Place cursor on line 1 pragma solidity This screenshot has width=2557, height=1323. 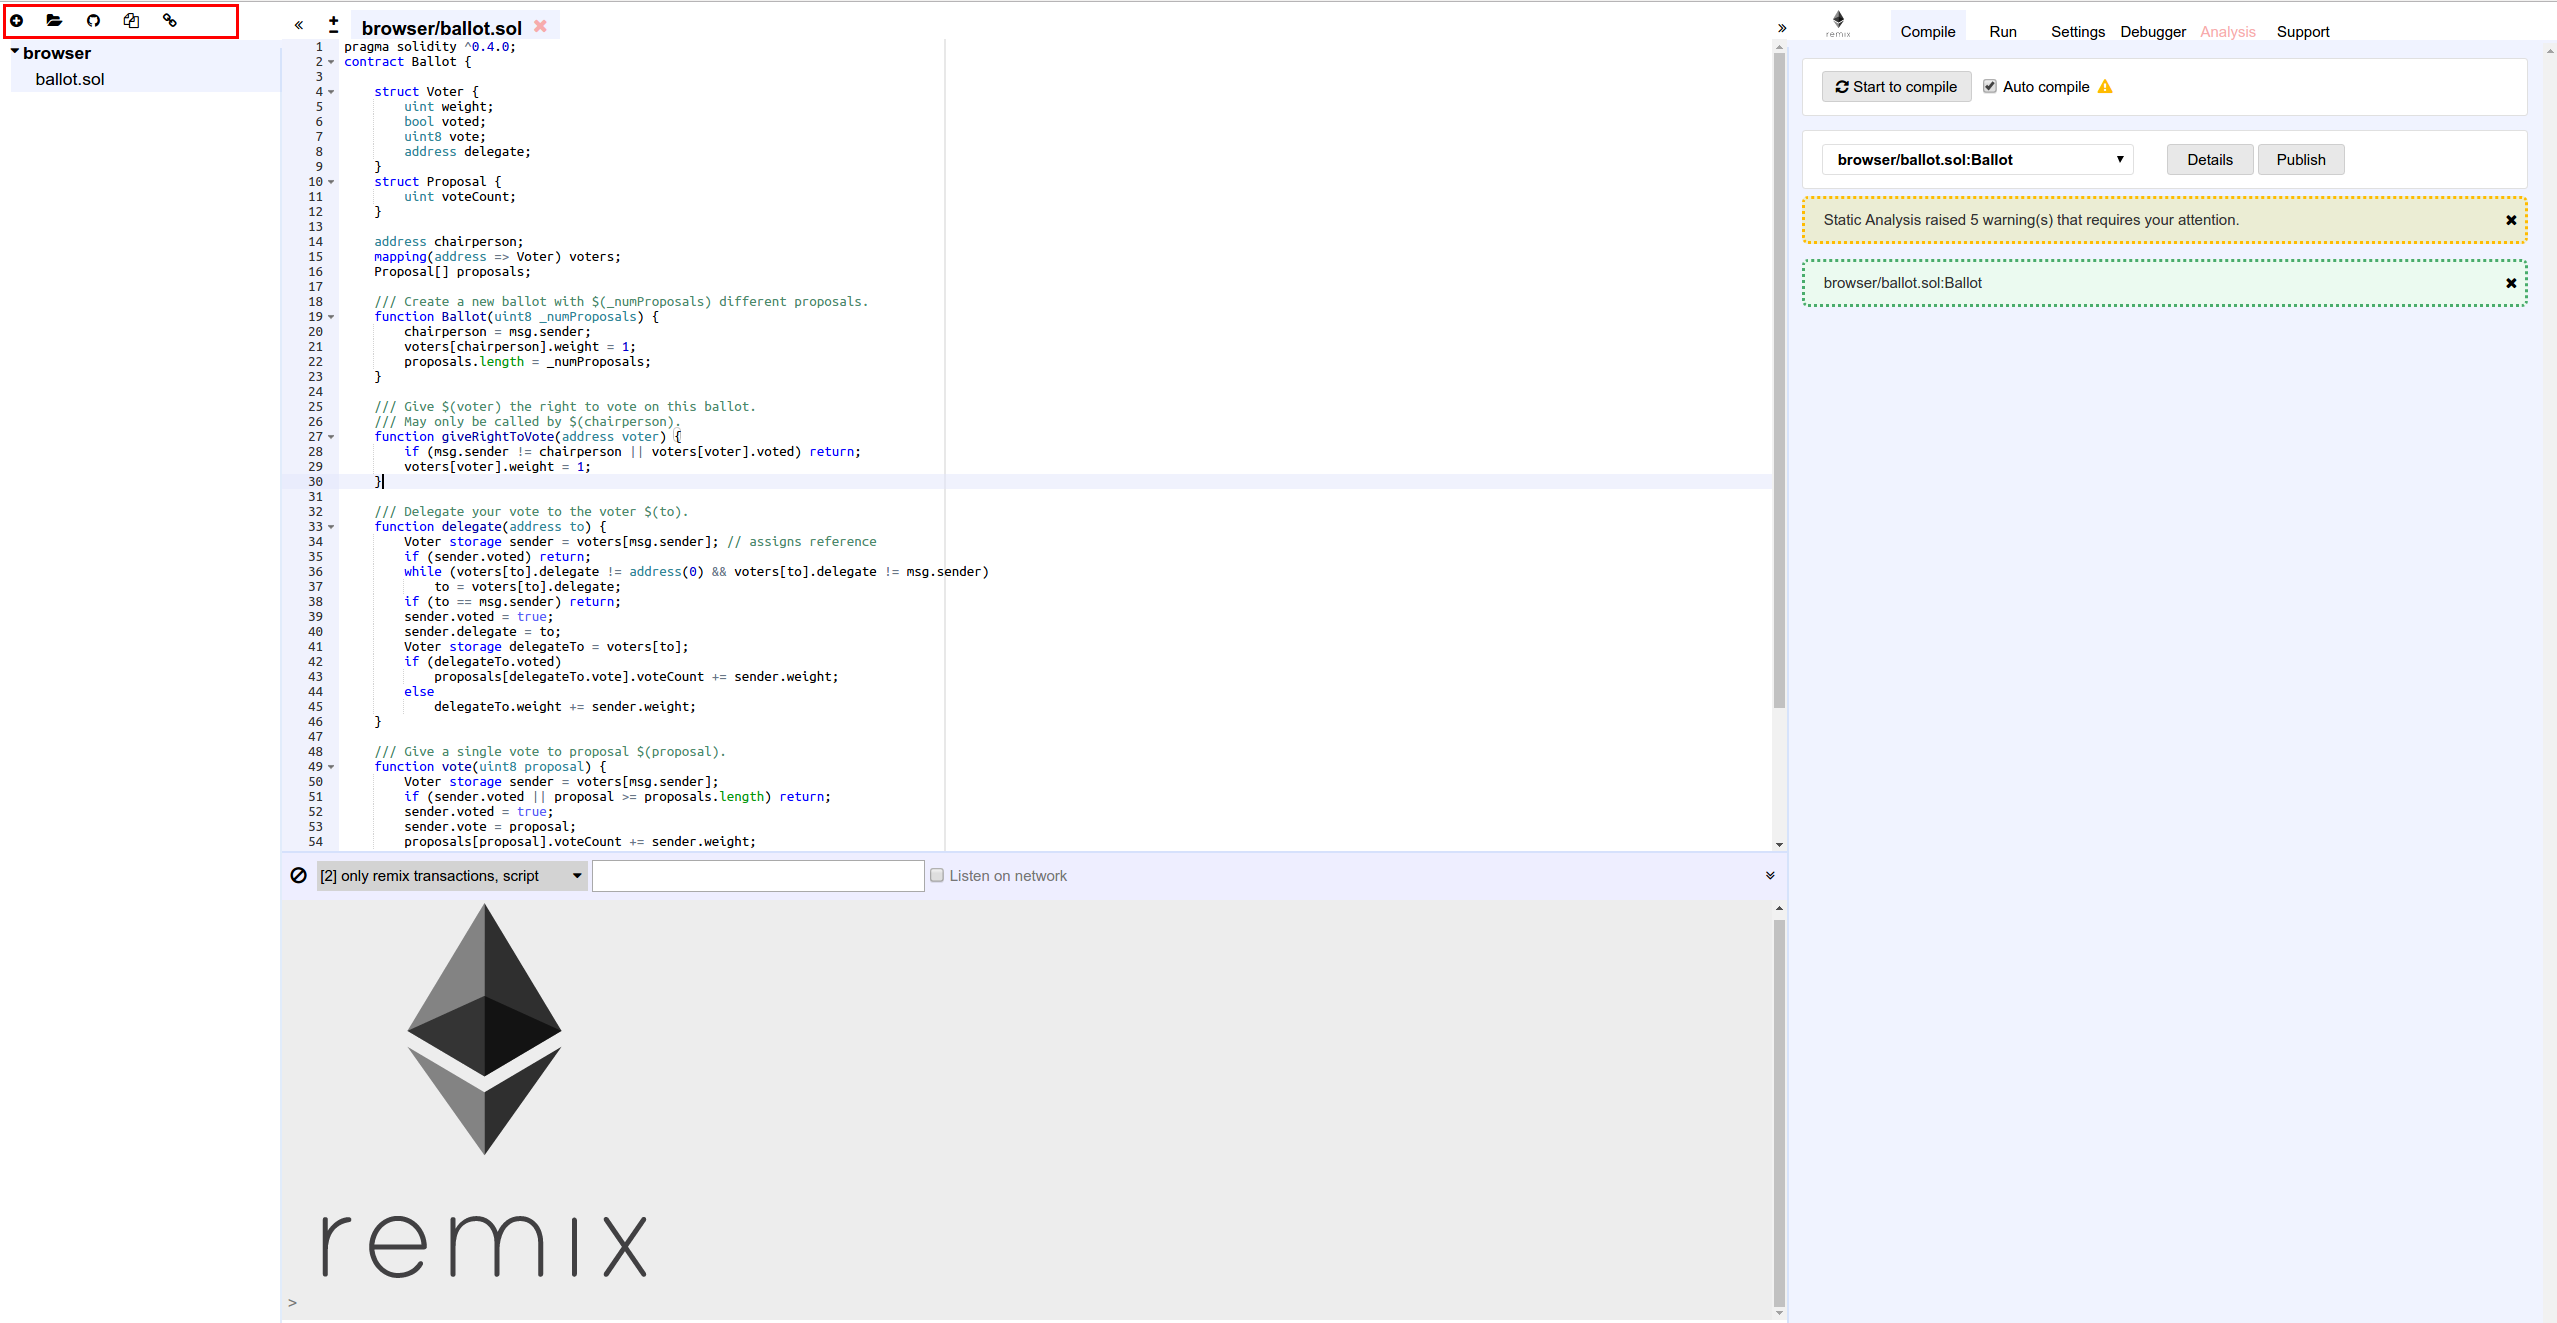coord(429,47)
